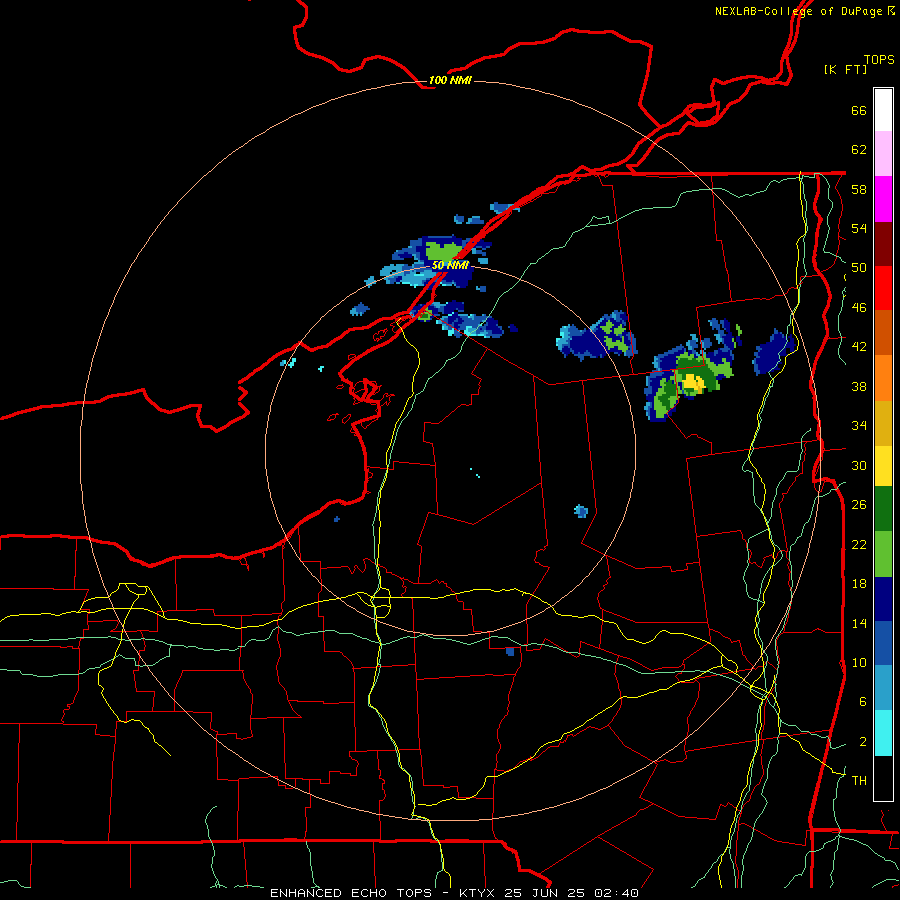Click the 25 JUN 25 date text
Screen dimensions: 900x900
point(544,893)
